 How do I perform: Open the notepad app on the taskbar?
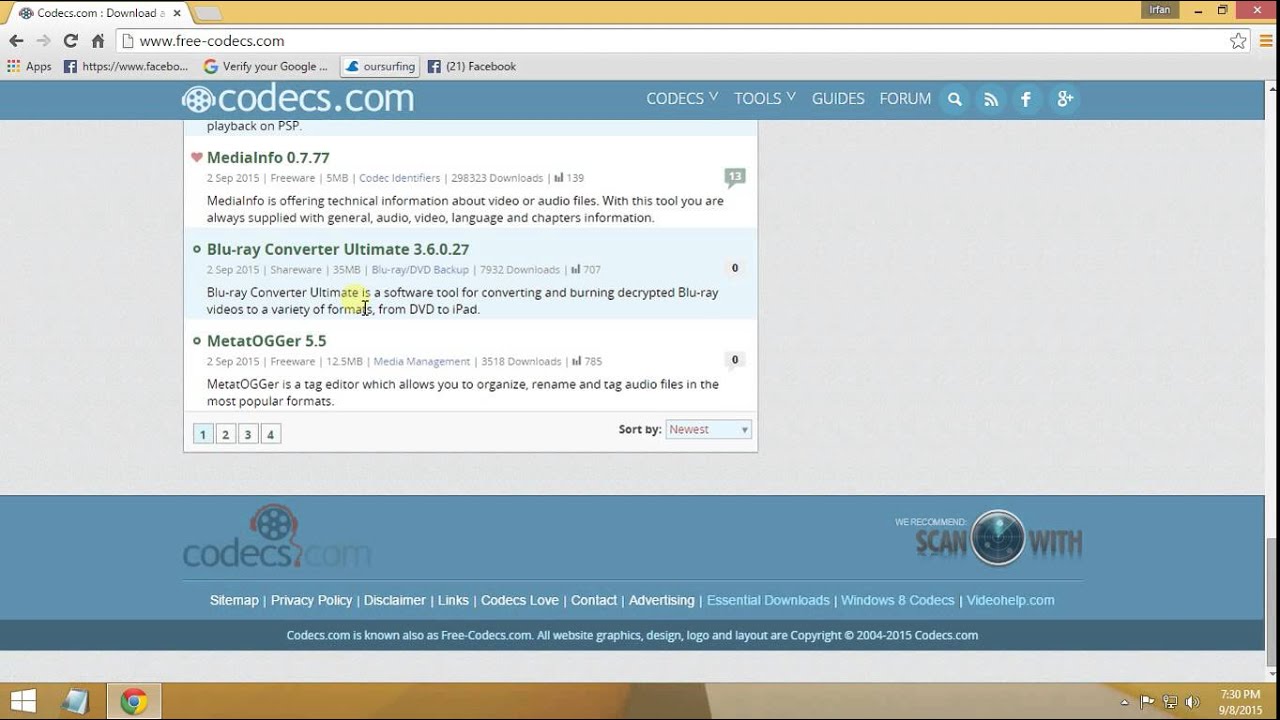click(x=75, y=701)
